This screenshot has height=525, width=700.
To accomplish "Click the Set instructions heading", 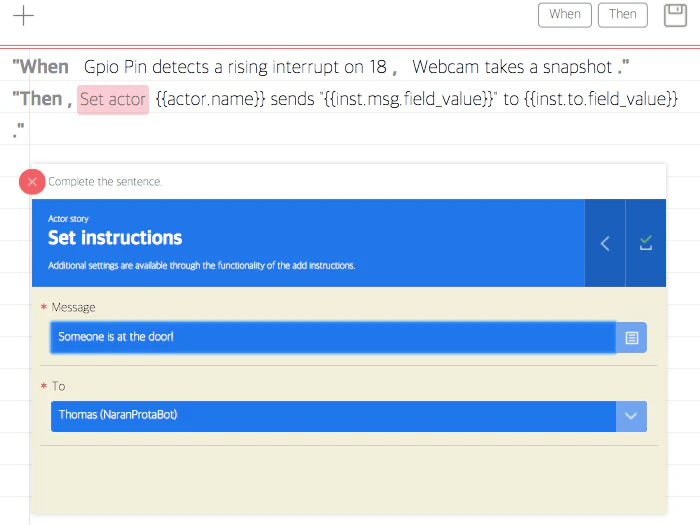I will coord(115,238).
